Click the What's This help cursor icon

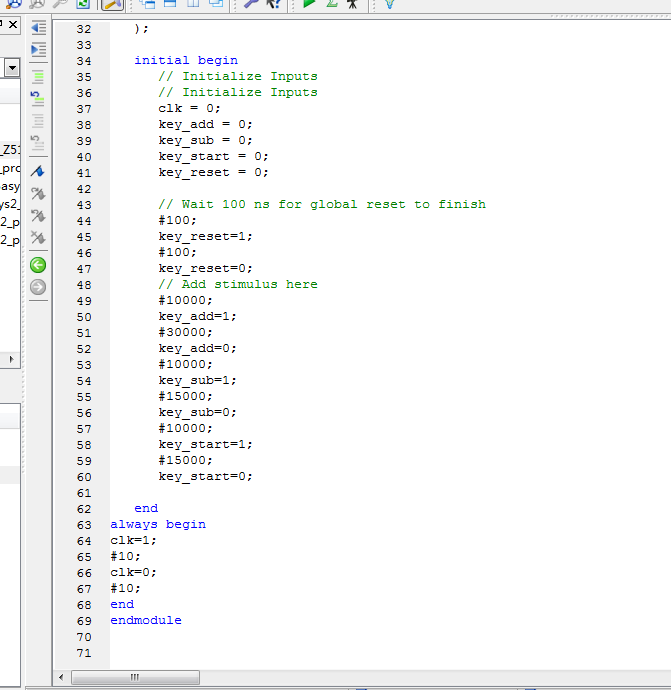(272, 4)
